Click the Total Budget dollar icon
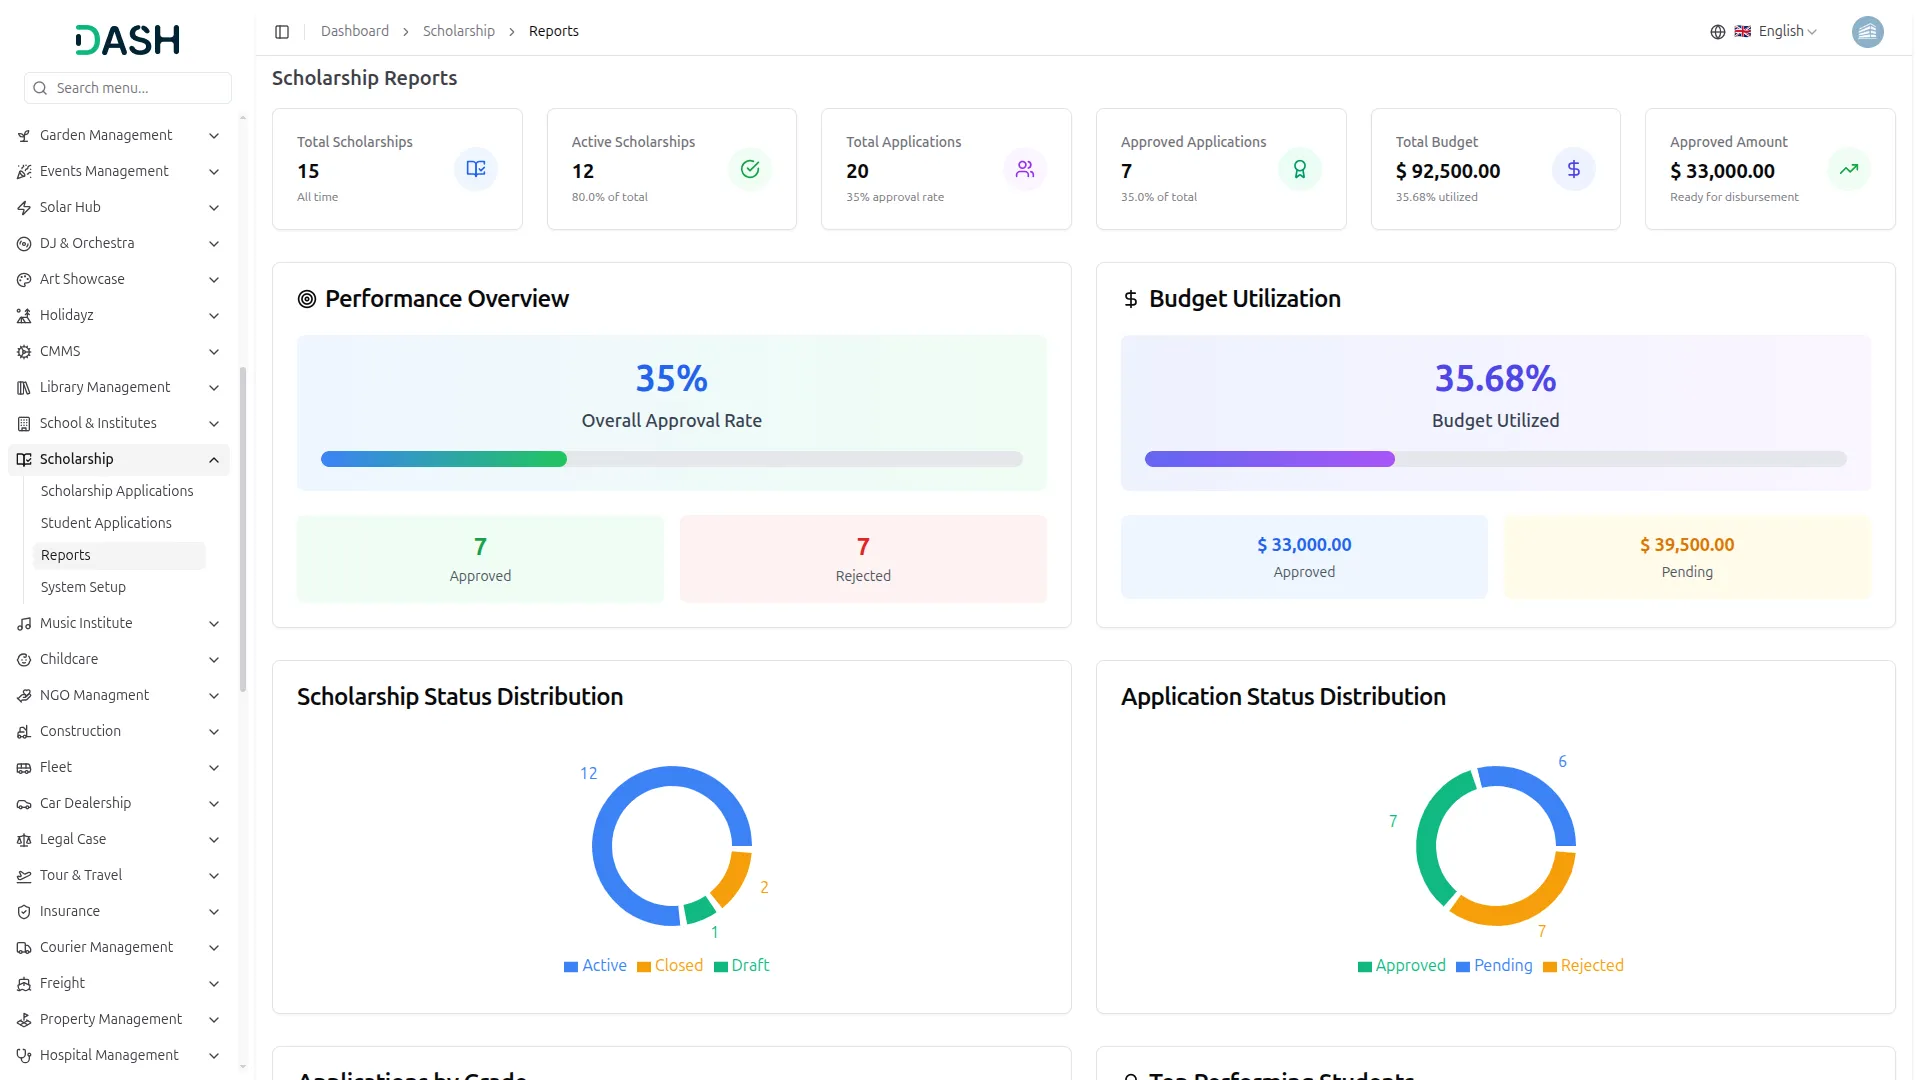1920x1080 pixels. tap(1574, 169)
